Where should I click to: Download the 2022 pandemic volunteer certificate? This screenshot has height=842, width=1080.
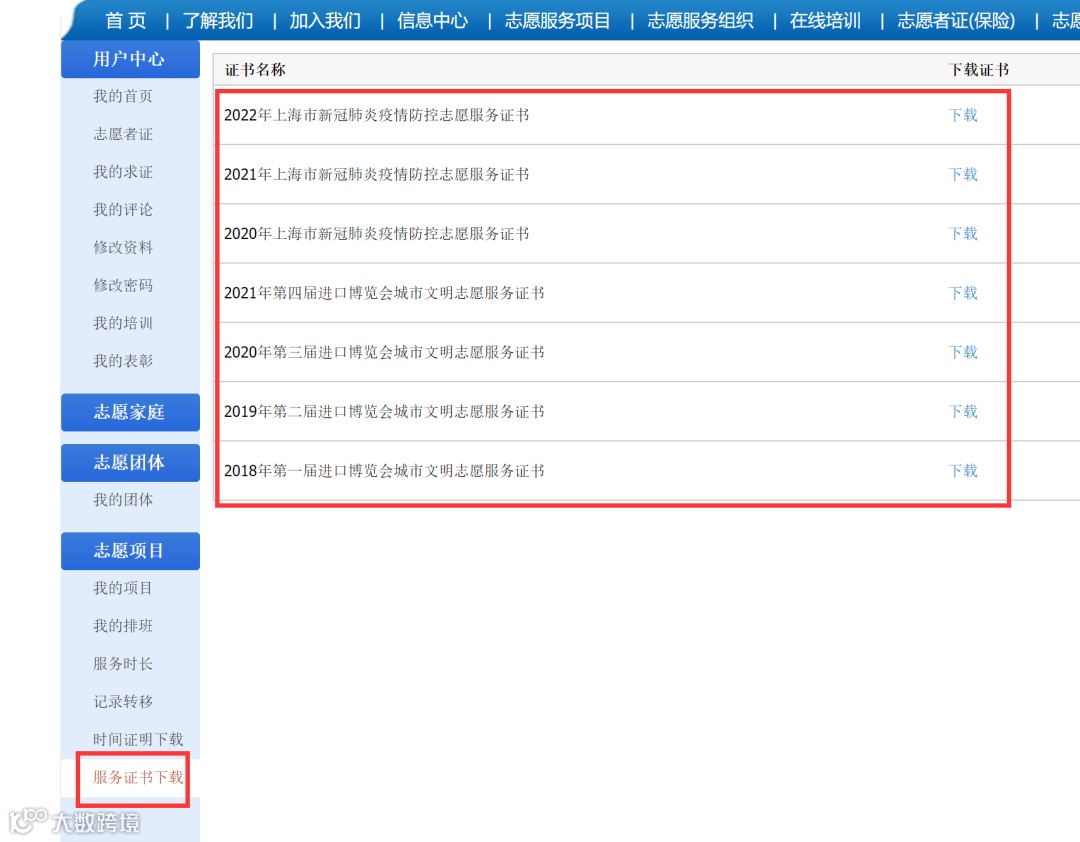point(962,115)
